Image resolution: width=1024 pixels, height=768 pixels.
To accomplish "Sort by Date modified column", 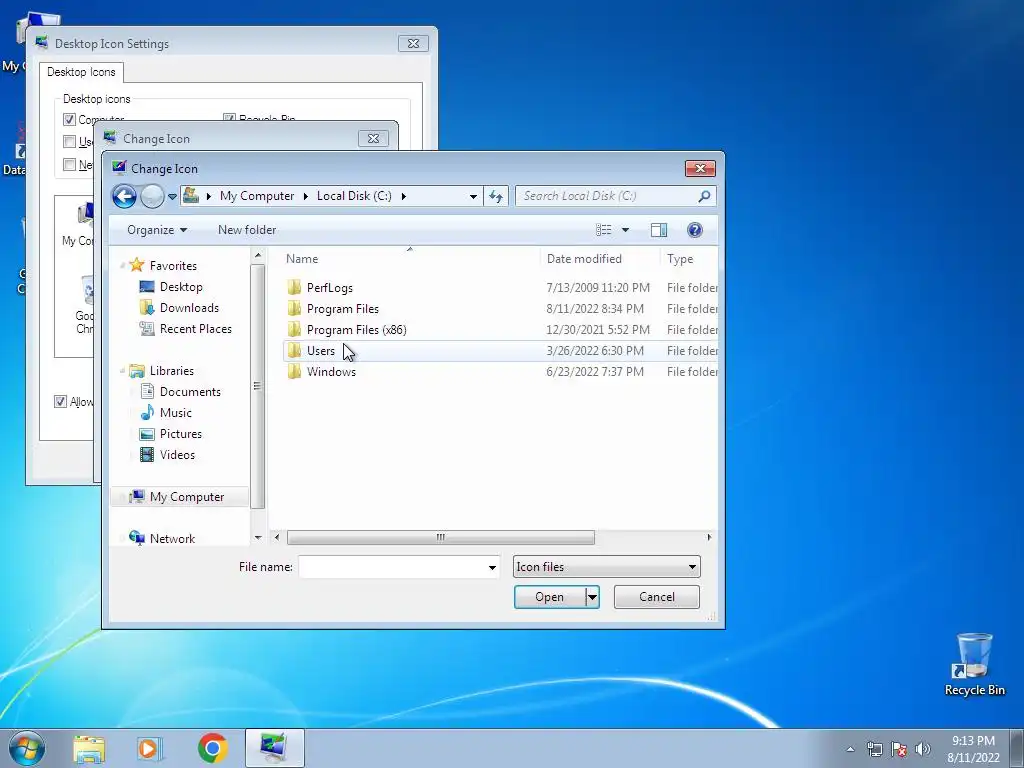I will [x=600, y=259].
